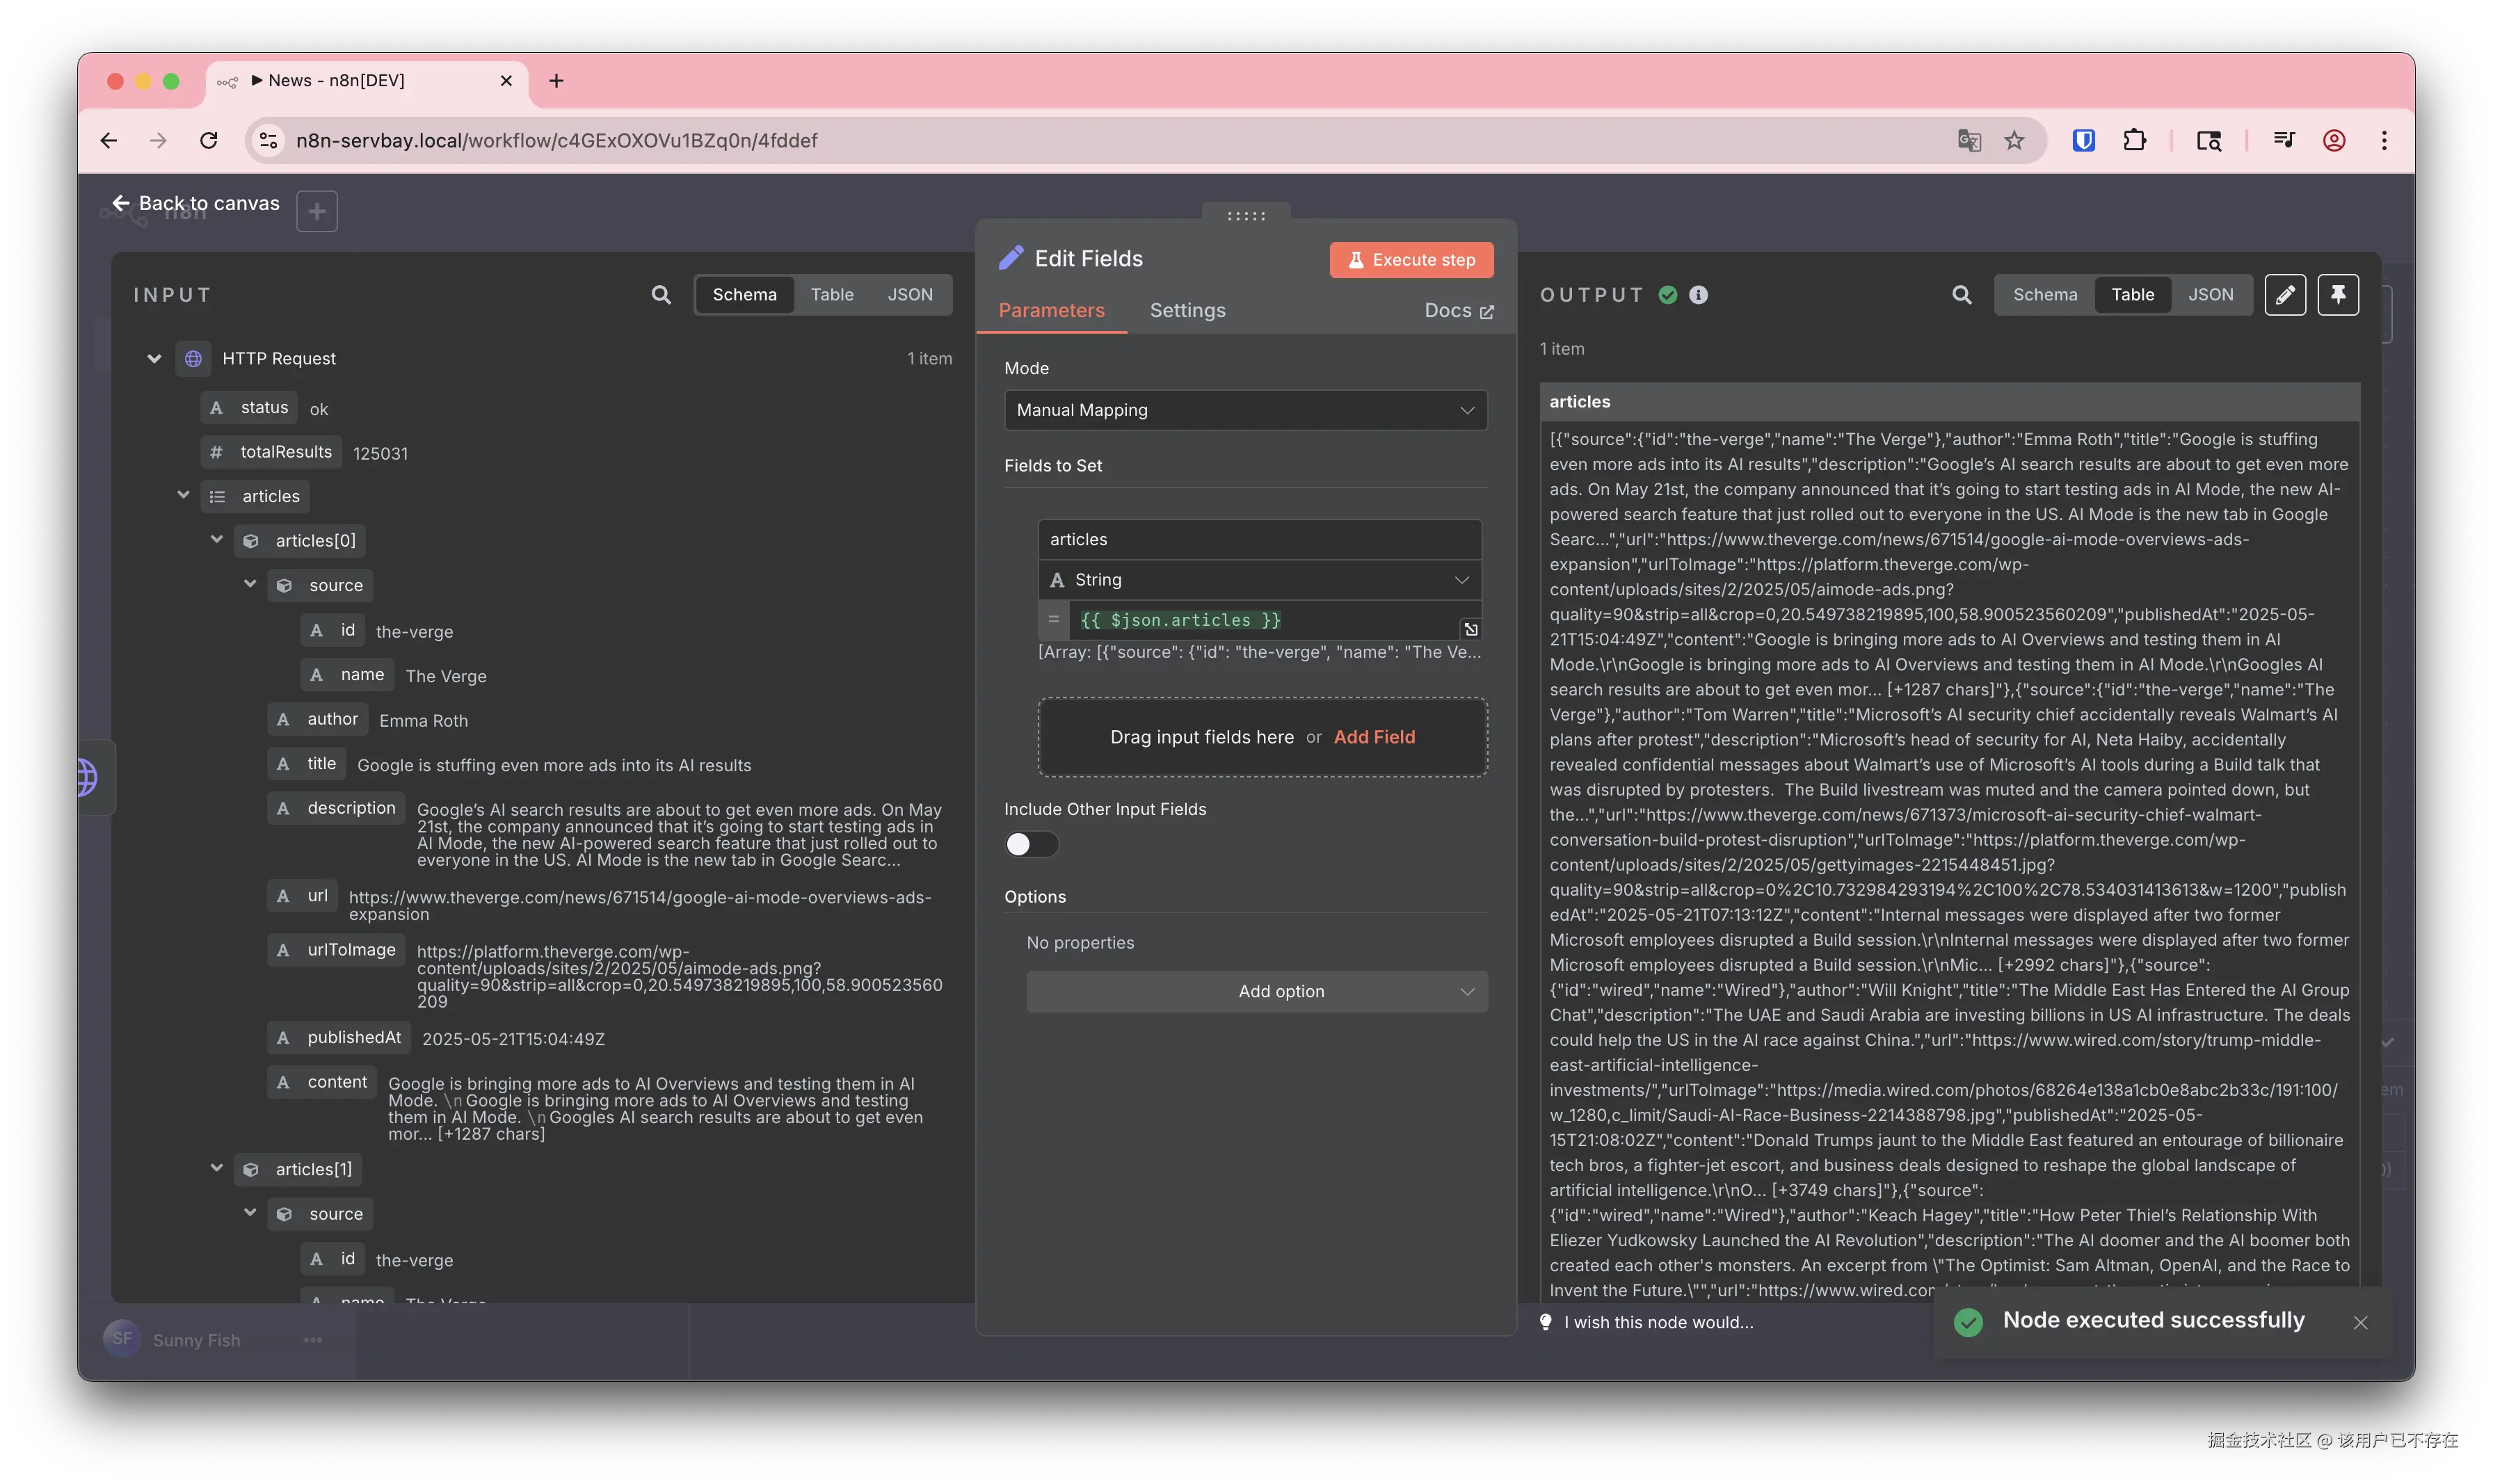The image size is (2493, 1484).
Task: Collapse the articles[0] tree node
Action: coord(217,540)
